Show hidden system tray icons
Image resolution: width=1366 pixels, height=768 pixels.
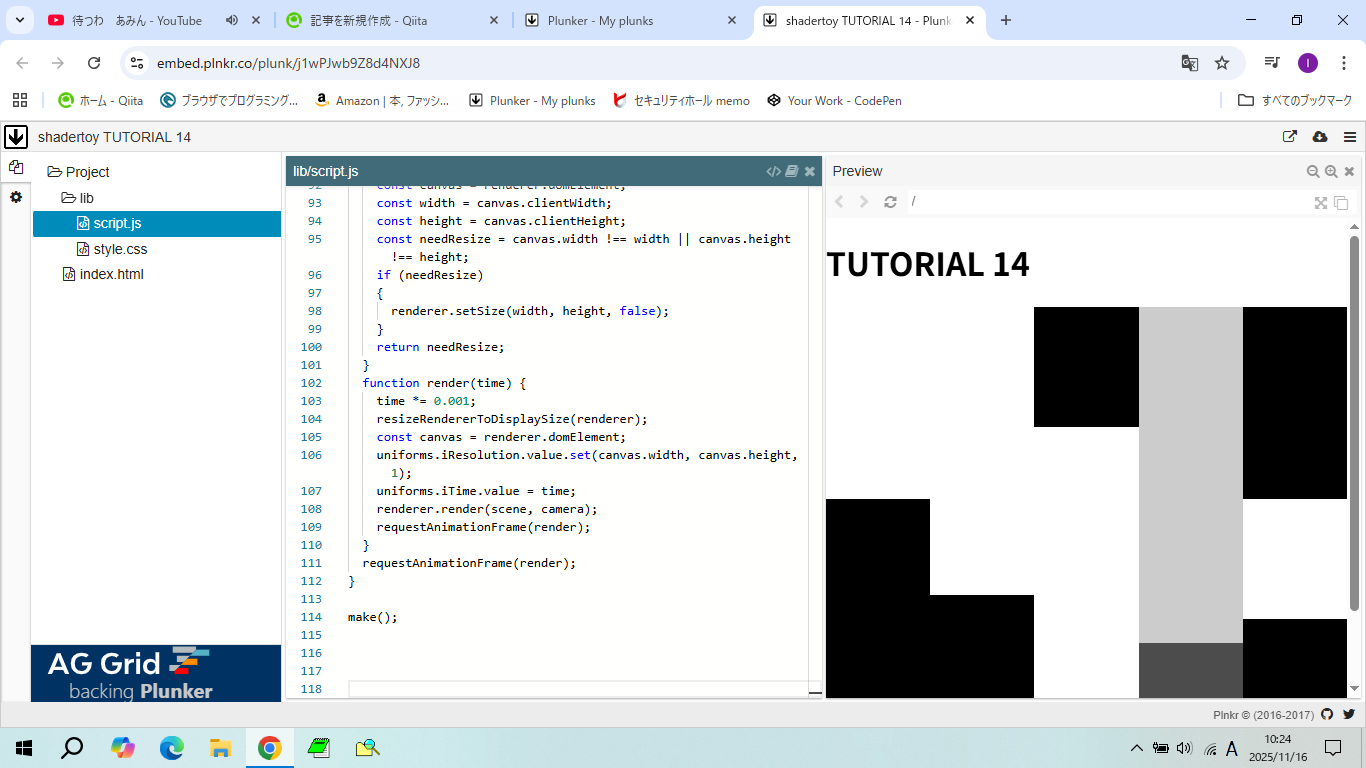point(1136,747)
